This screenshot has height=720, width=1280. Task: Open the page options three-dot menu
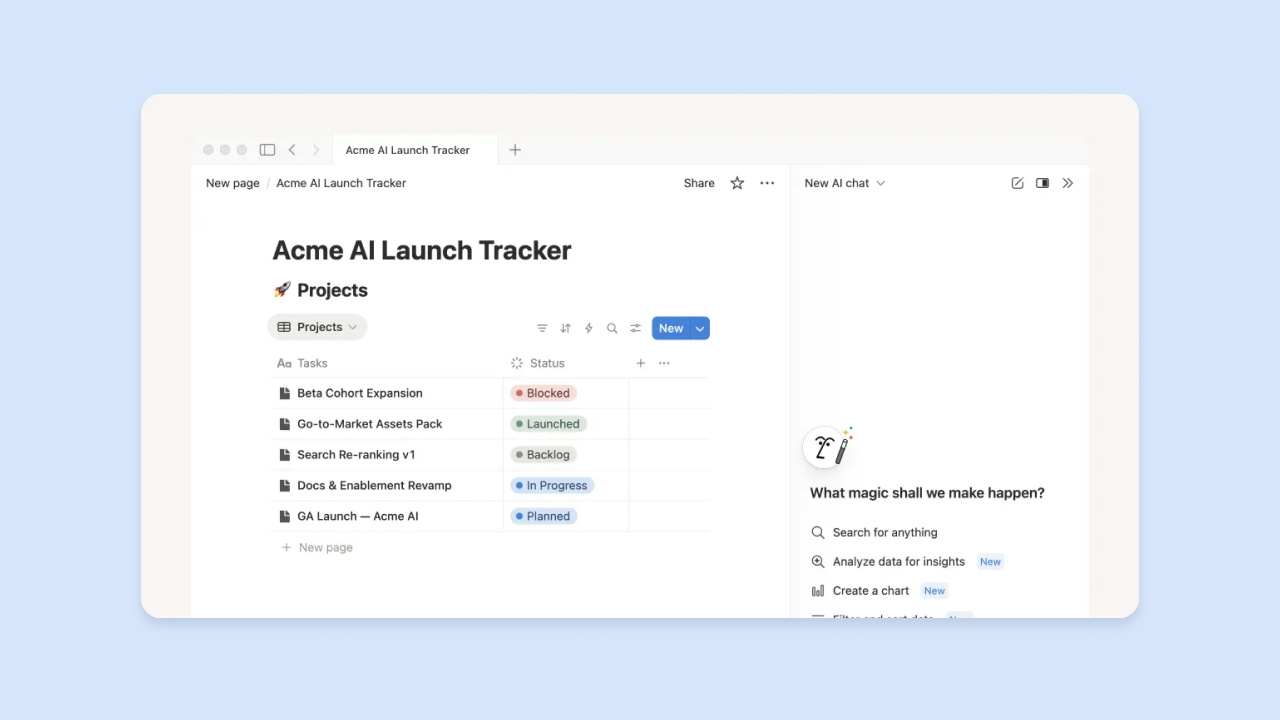[x=767, y=183]
